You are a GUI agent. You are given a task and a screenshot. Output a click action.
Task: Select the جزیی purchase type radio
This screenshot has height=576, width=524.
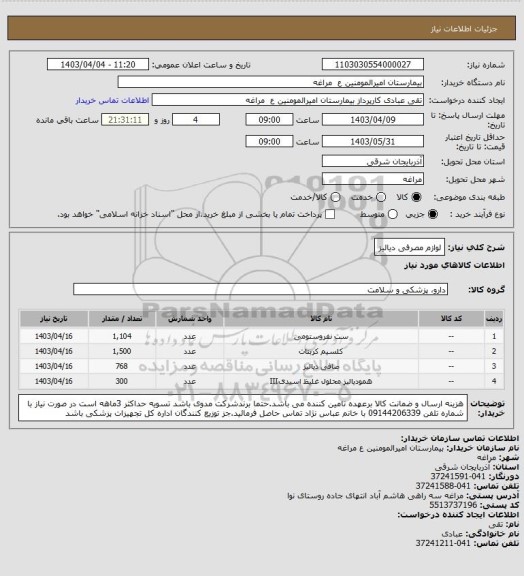pyautogui.click(x=433, y=214)
